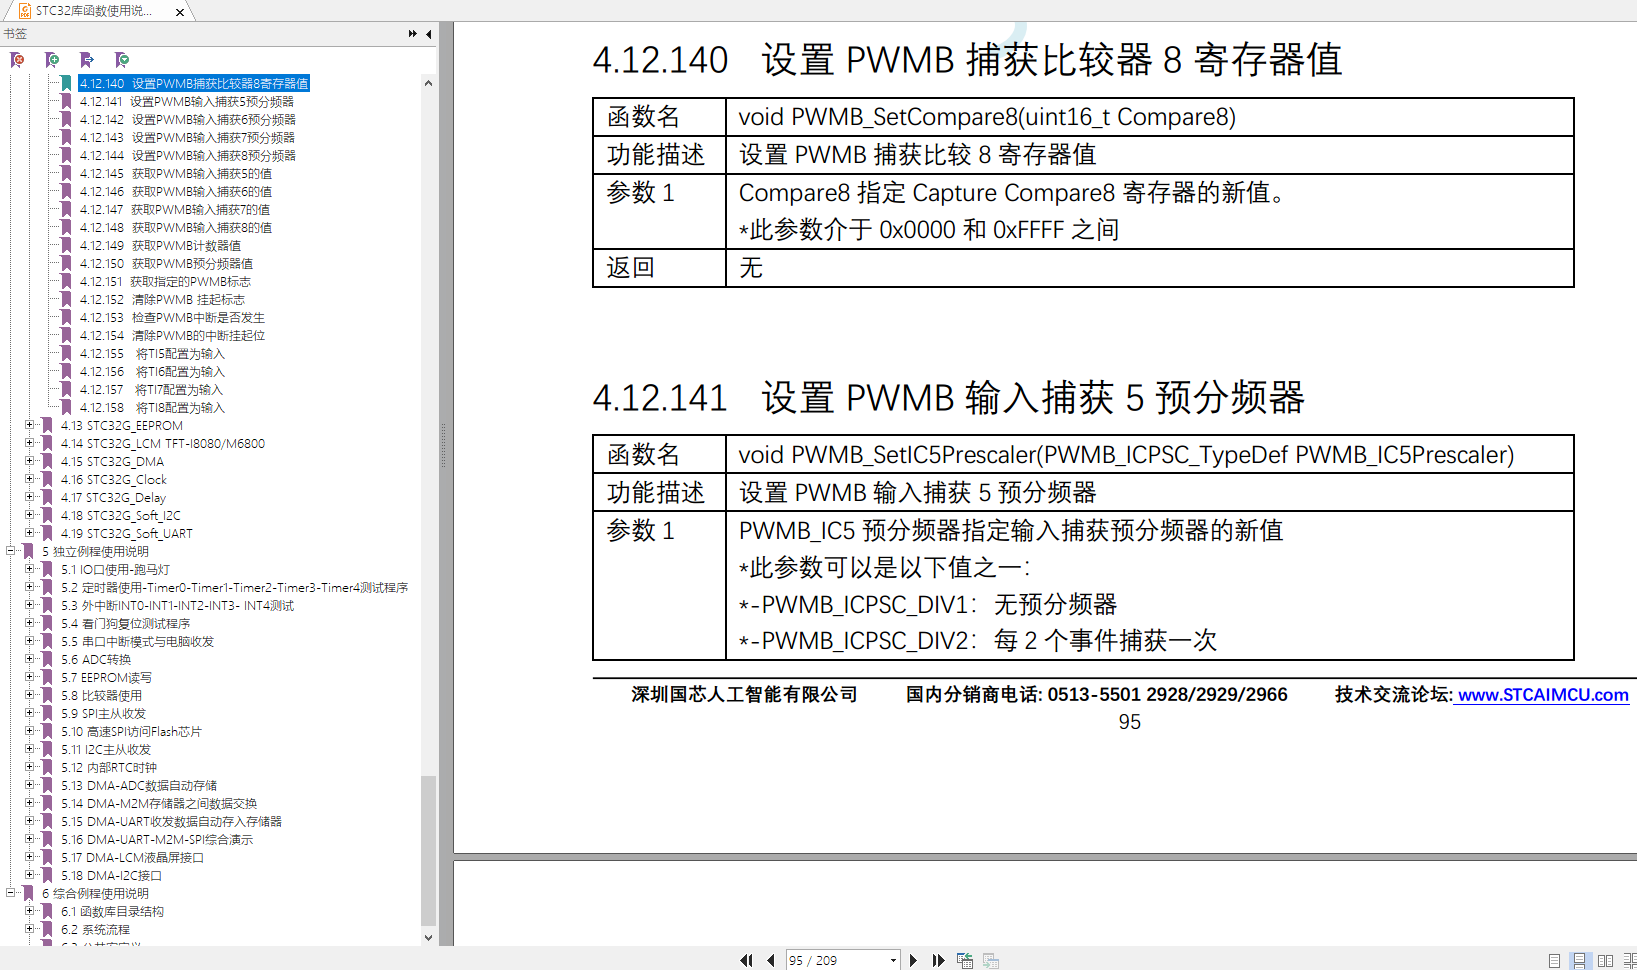This screenshot has height=970, width=1637.
Task: Click the PWMB_SetIC5Prescaler function signature cell
Action: [1150, 455]
